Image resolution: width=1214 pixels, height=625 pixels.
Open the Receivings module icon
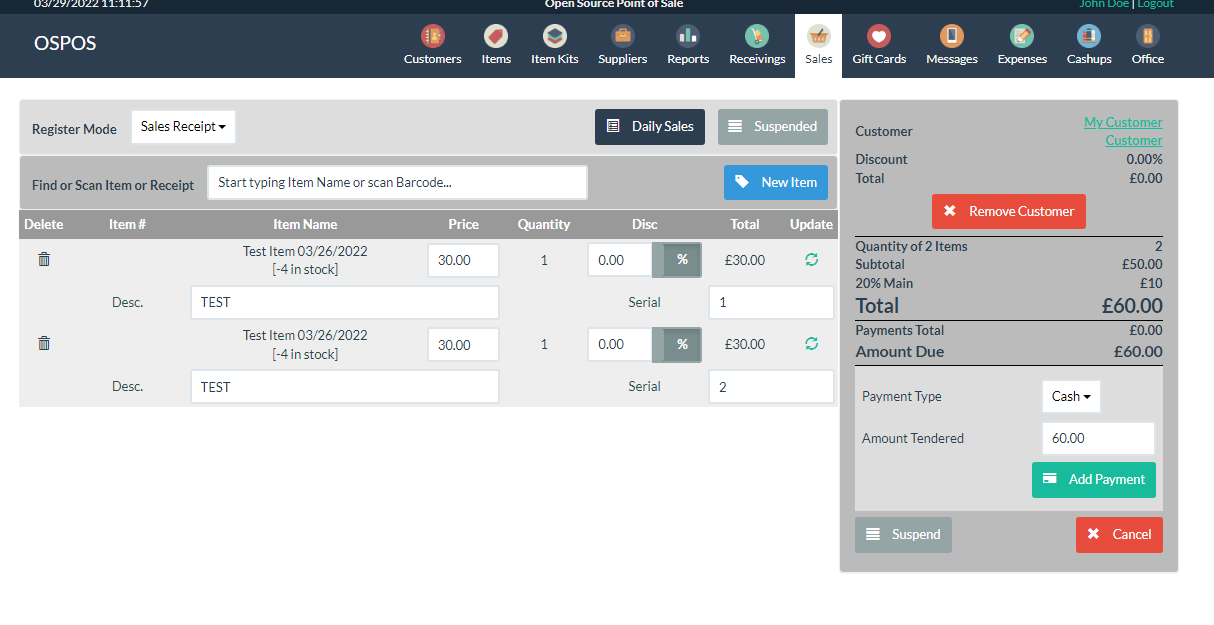(x=757, y=37)
